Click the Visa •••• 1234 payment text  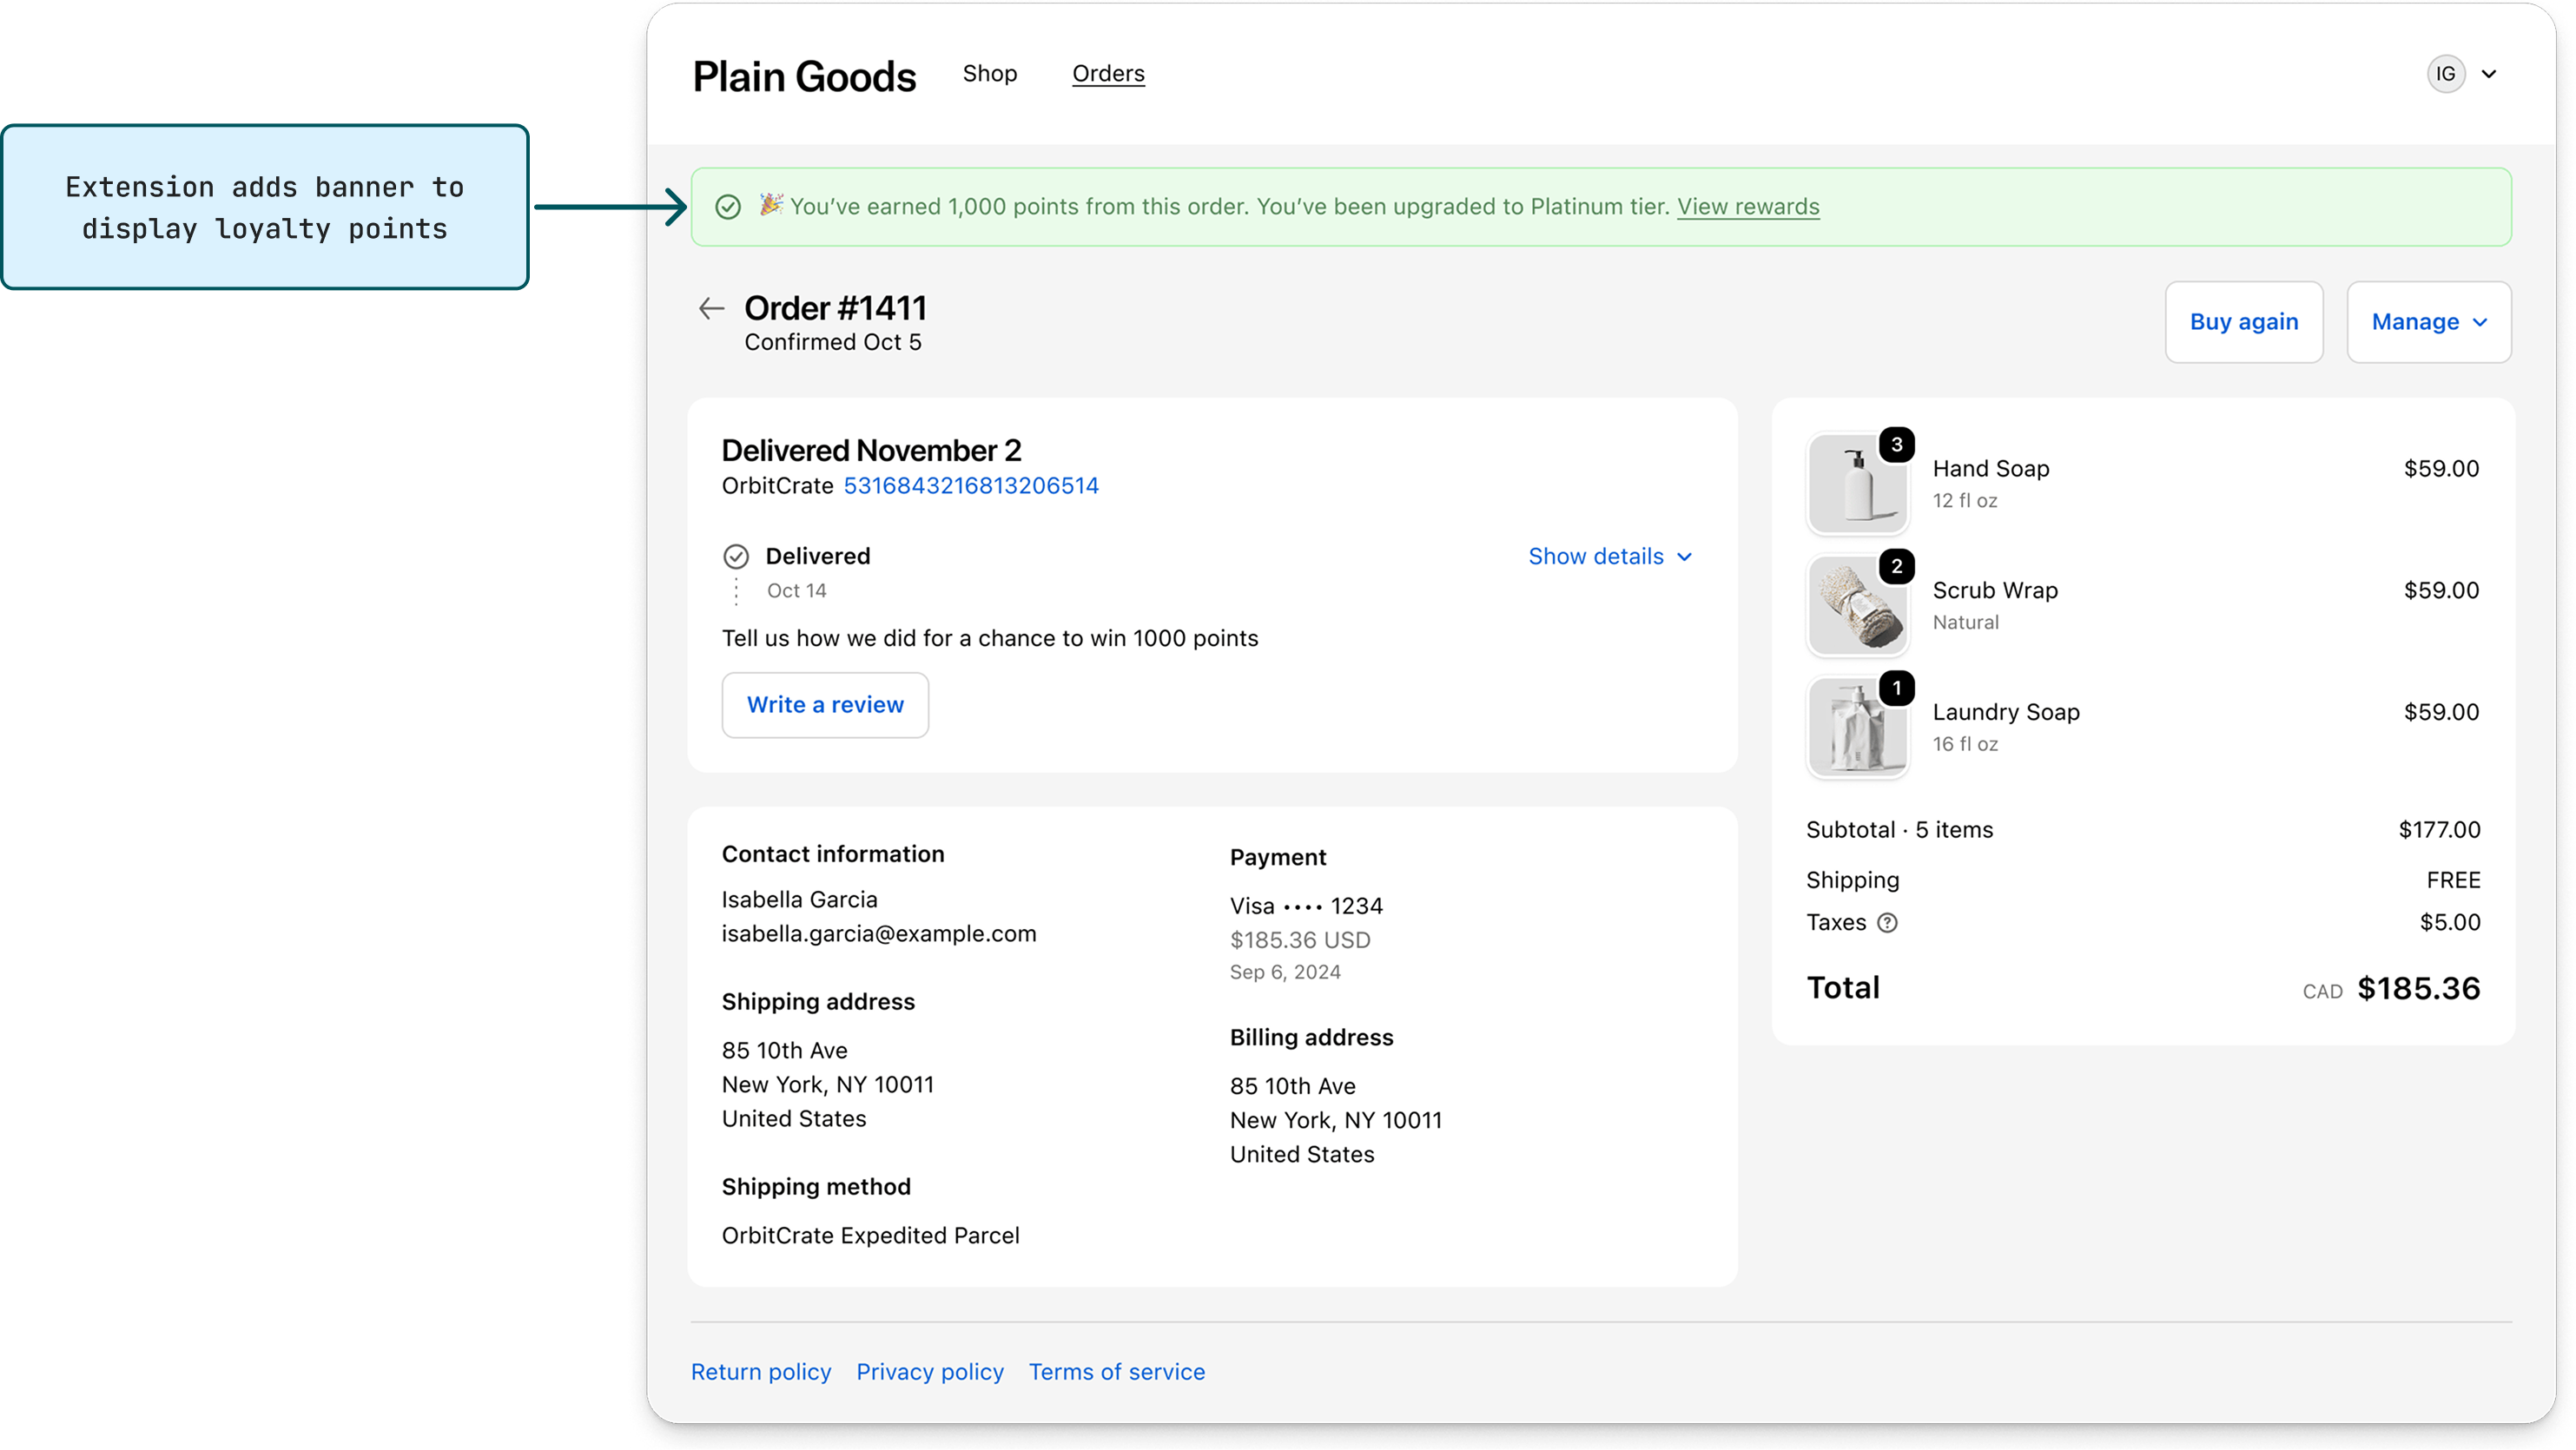coord(1306,906)
